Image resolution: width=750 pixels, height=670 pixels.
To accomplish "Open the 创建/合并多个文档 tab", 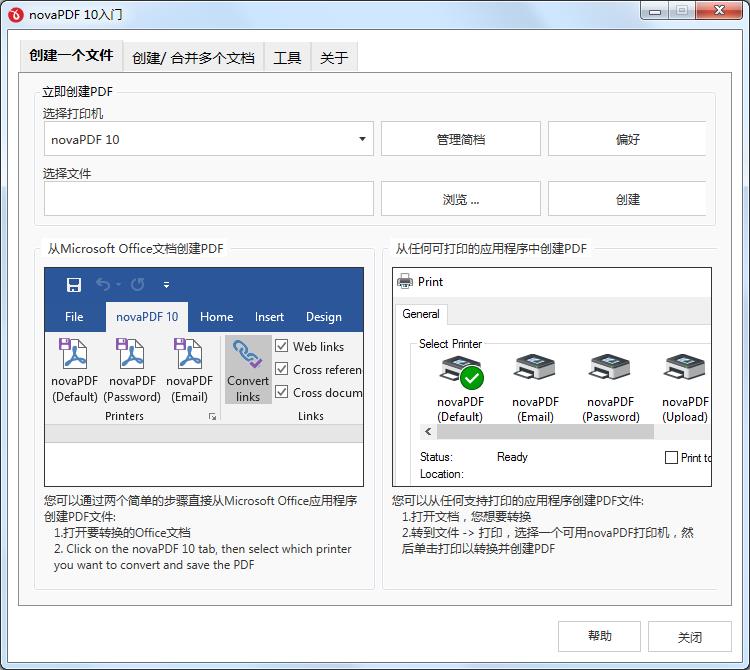I will 193,57.
